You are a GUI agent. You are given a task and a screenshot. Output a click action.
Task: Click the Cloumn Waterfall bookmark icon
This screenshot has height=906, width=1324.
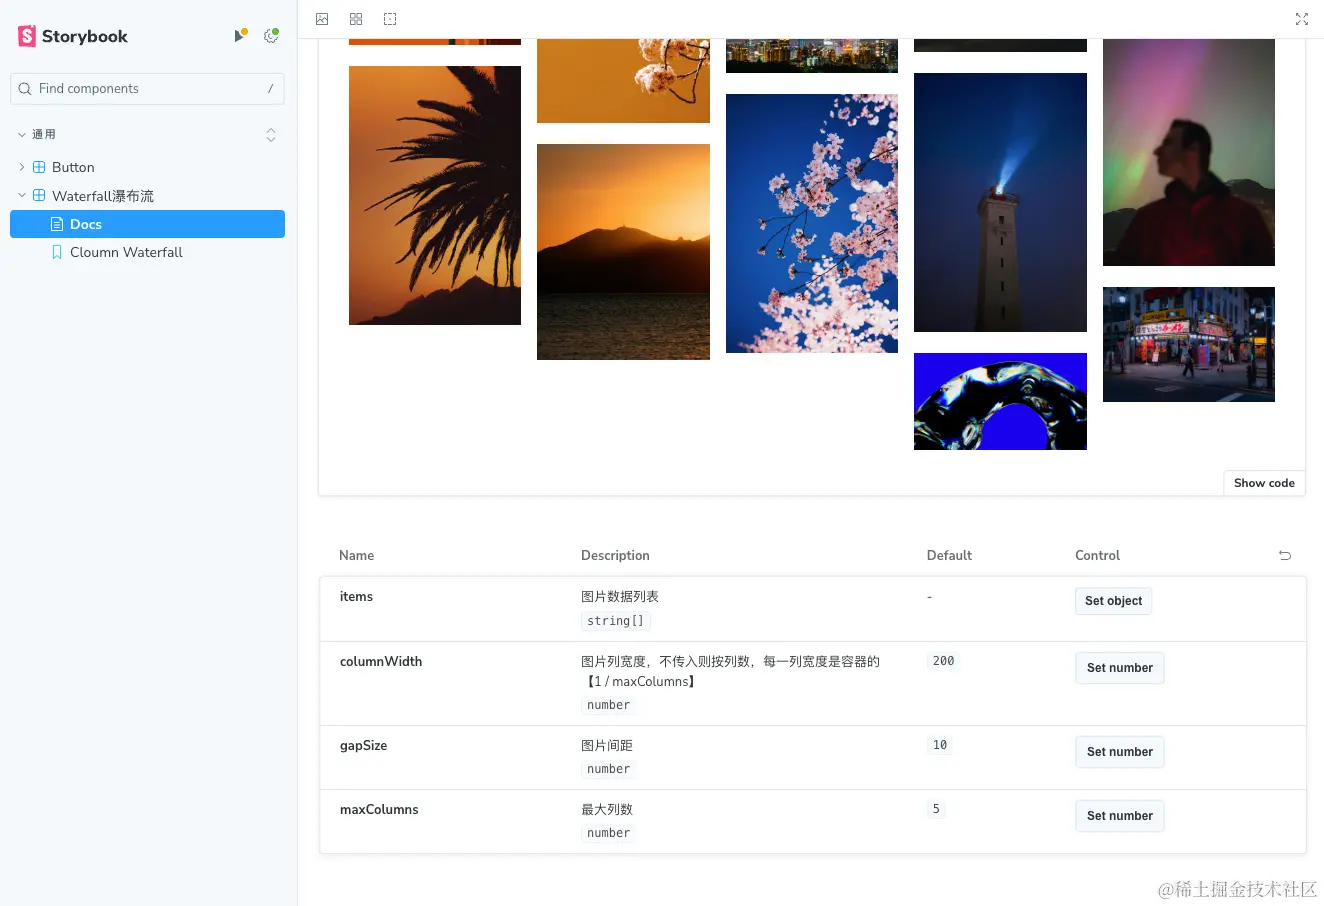pos(57,252)
